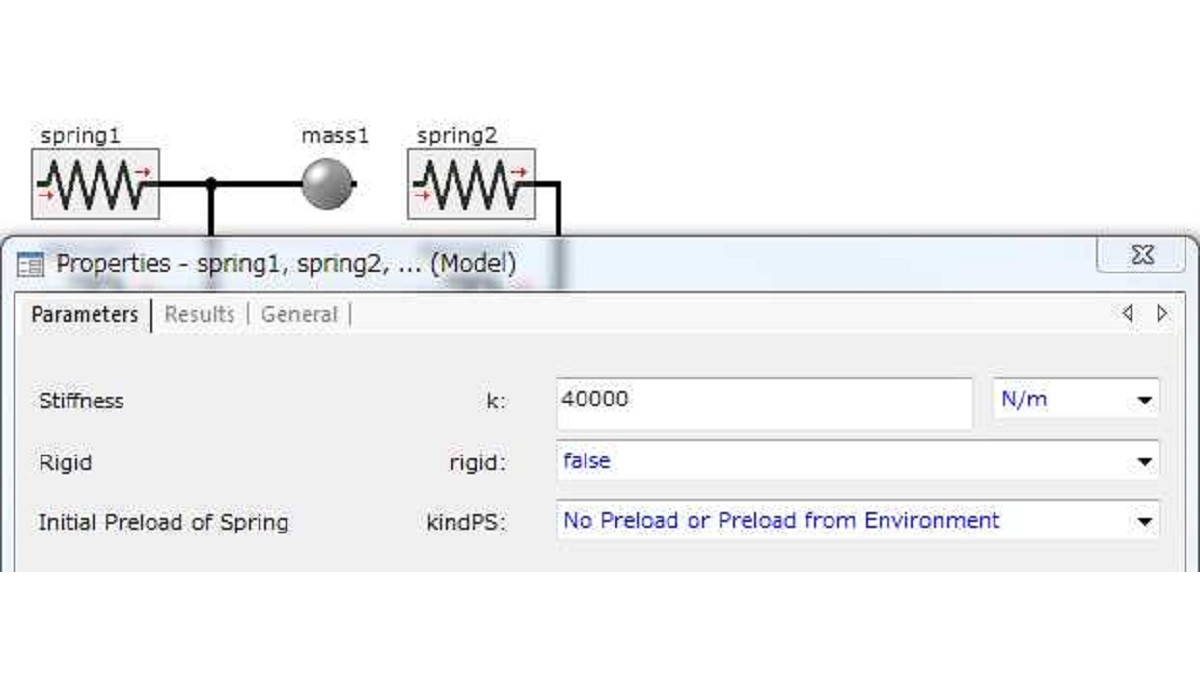Select the spring2 component icon
This screenshot has height=675, width=1200.
471,184
